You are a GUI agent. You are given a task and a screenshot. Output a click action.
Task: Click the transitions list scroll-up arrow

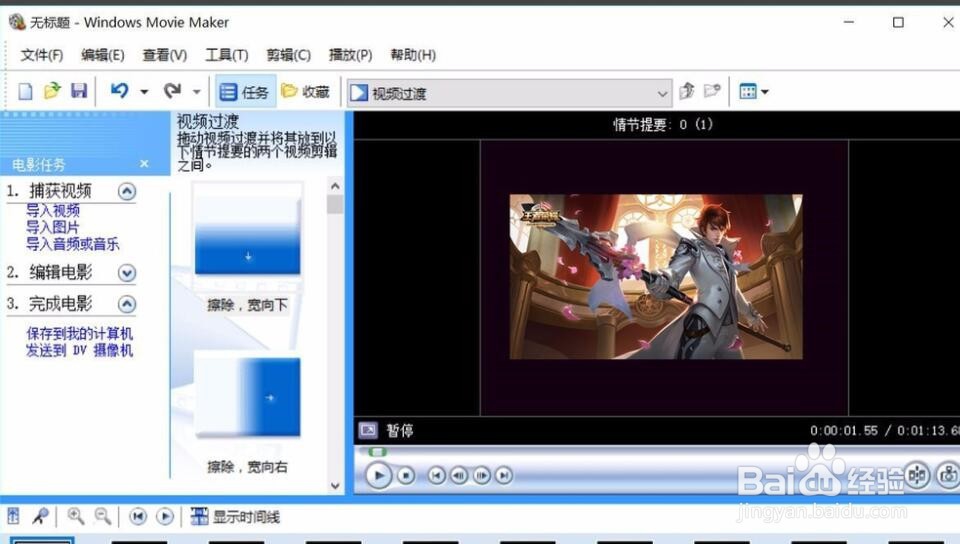click(335, 185)
